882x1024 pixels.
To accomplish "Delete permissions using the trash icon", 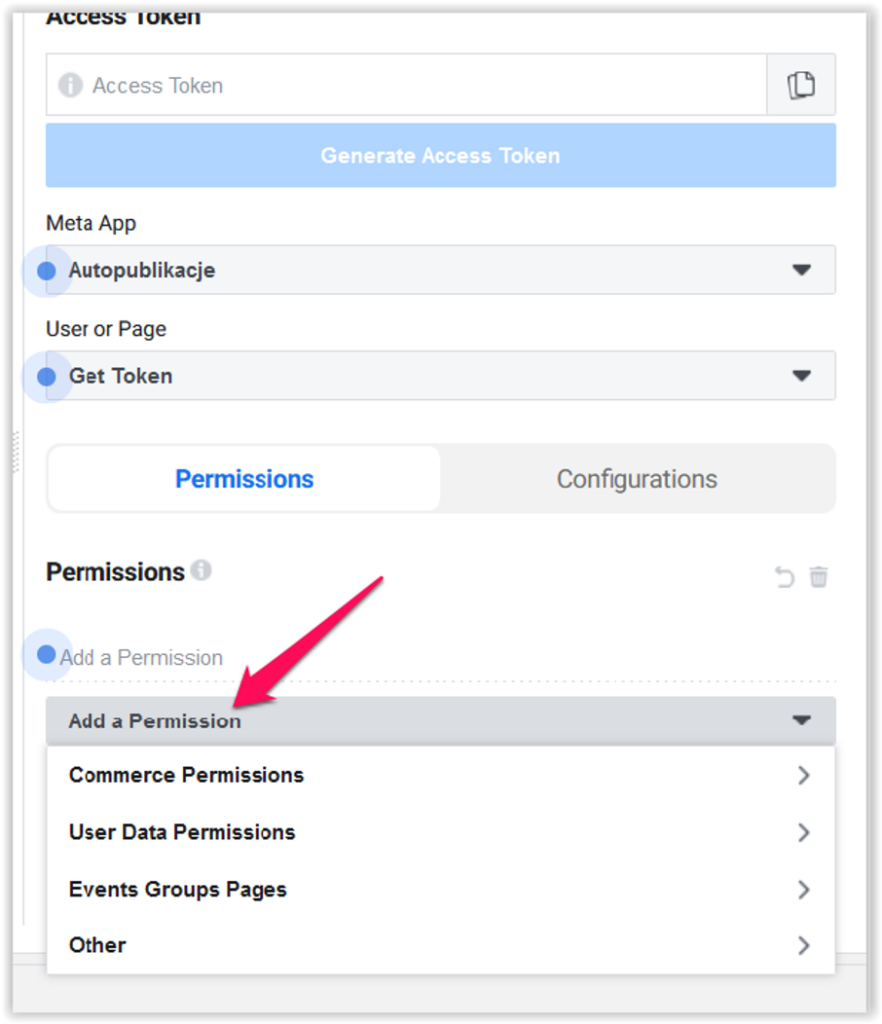I will tap(819, 577).
